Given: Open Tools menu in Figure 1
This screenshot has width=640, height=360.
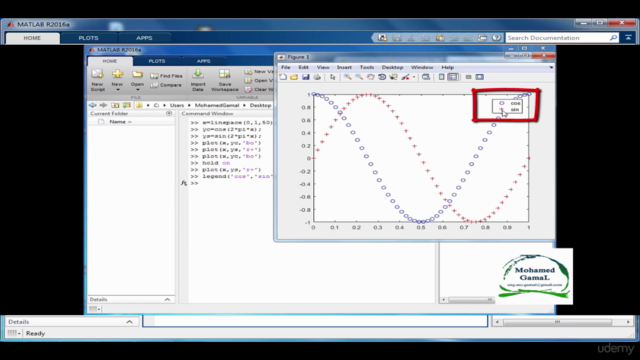Looking at the screenshot, I should click(x=367, y=67).
